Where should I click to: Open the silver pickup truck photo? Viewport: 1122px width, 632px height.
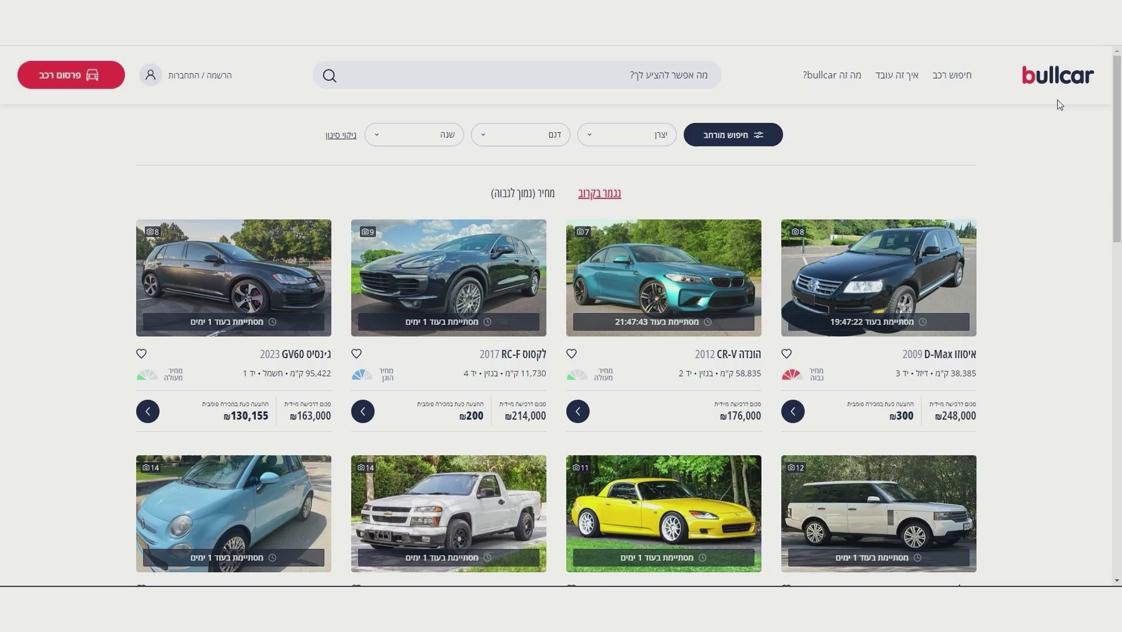[x=449, y=513]
